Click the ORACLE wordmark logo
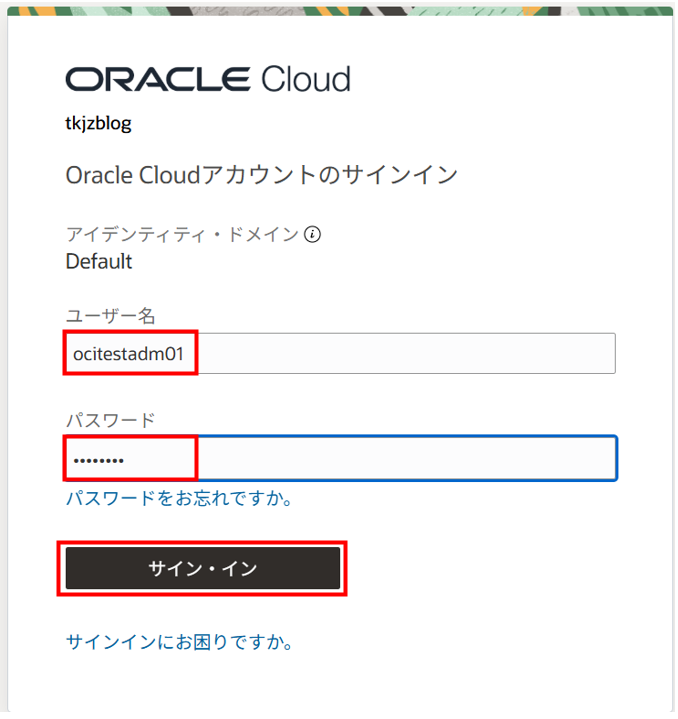The height and width of the screenshot is (719, 678). pyautogui.click(x=157, y=80)
